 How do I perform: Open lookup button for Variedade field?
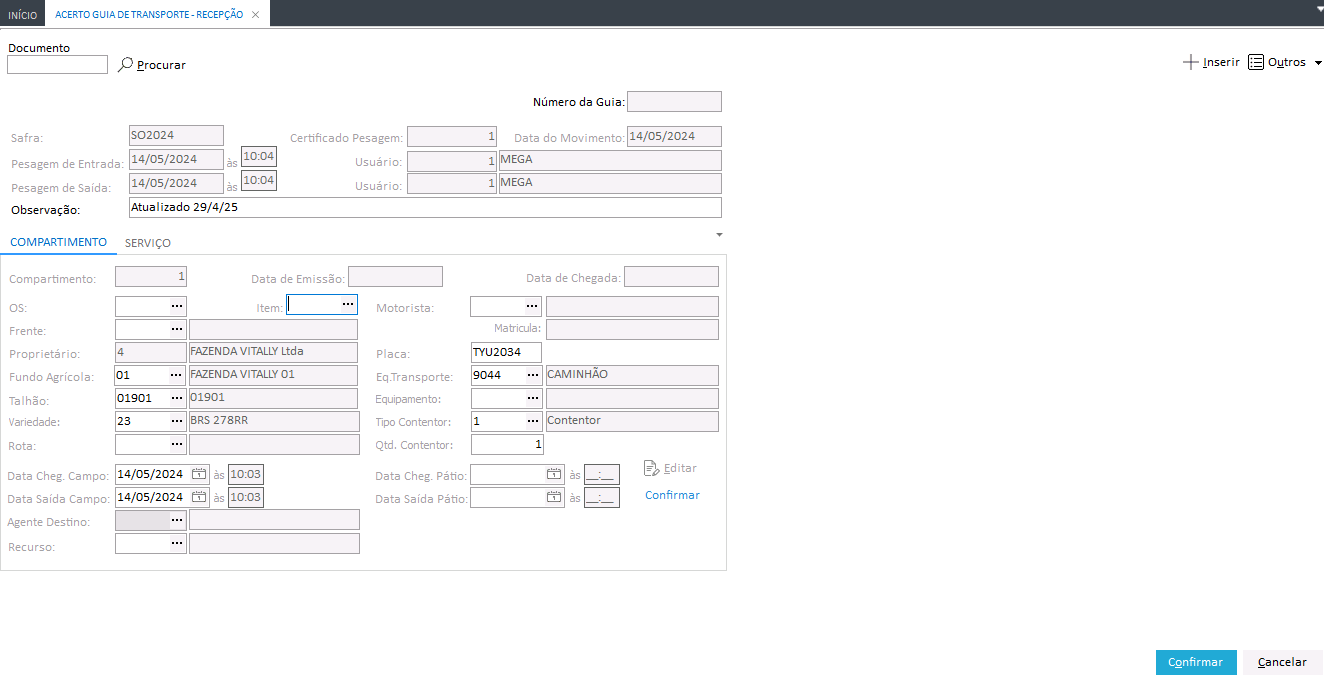[176, 421]
